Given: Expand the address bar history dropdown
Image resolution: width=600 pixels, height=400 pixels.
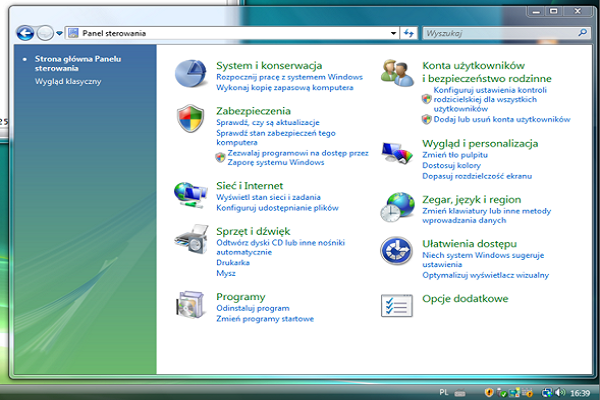Looking at the screenshot, I should (393, 33).
